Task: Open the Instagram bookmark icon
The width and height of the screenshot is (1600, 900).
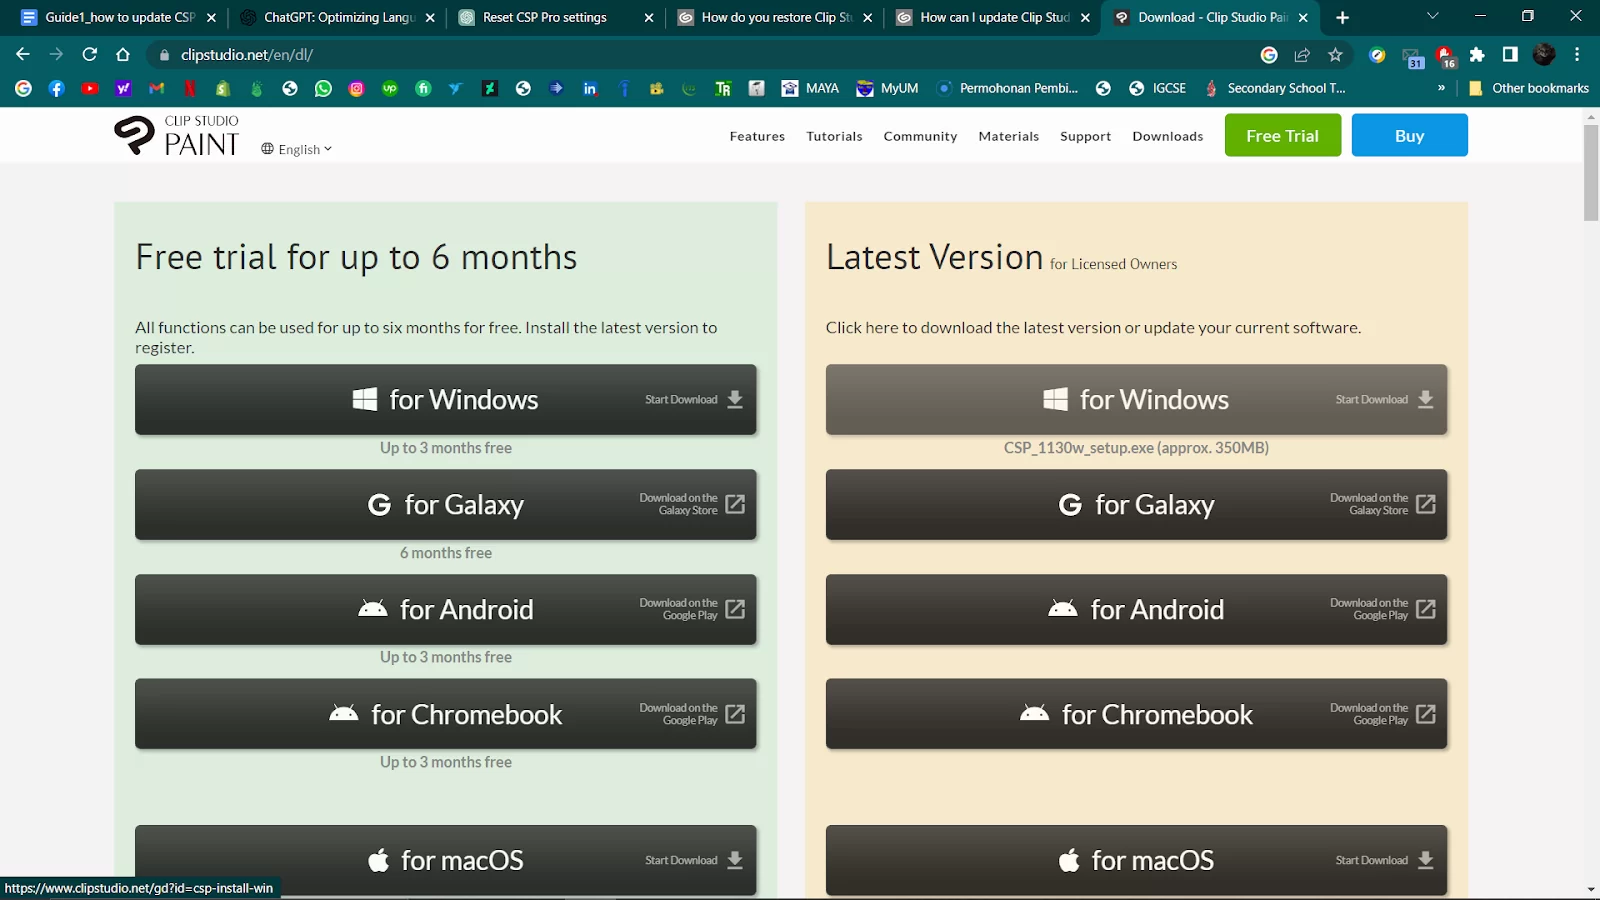Action: coord(357,88)
